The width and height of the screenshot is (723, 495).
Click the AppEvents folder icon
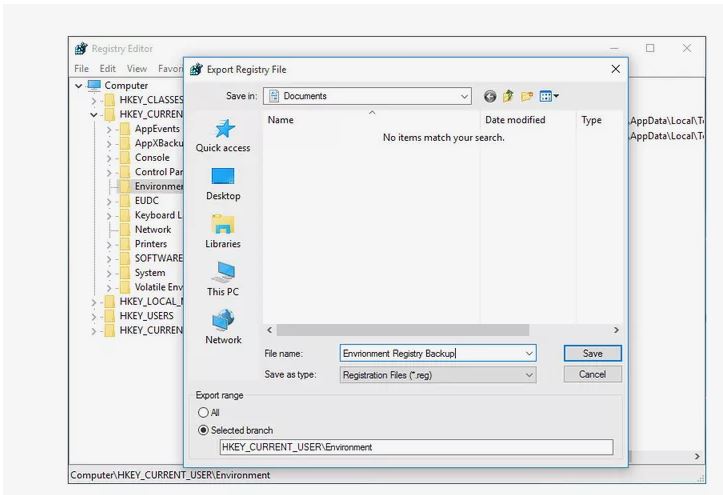click(x=124, y=129)
